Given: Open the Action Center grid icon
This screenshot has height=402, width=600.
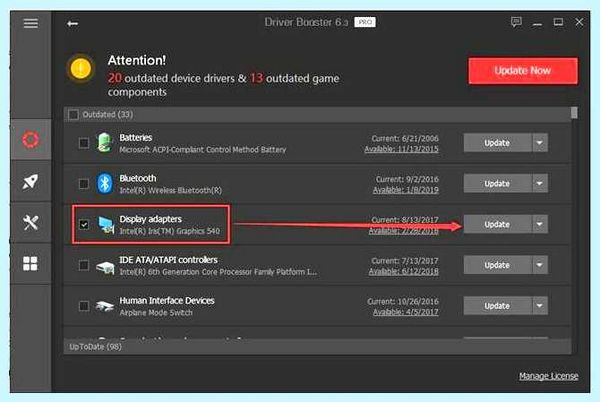Looking at the screenshot, I should coord(30,263).
